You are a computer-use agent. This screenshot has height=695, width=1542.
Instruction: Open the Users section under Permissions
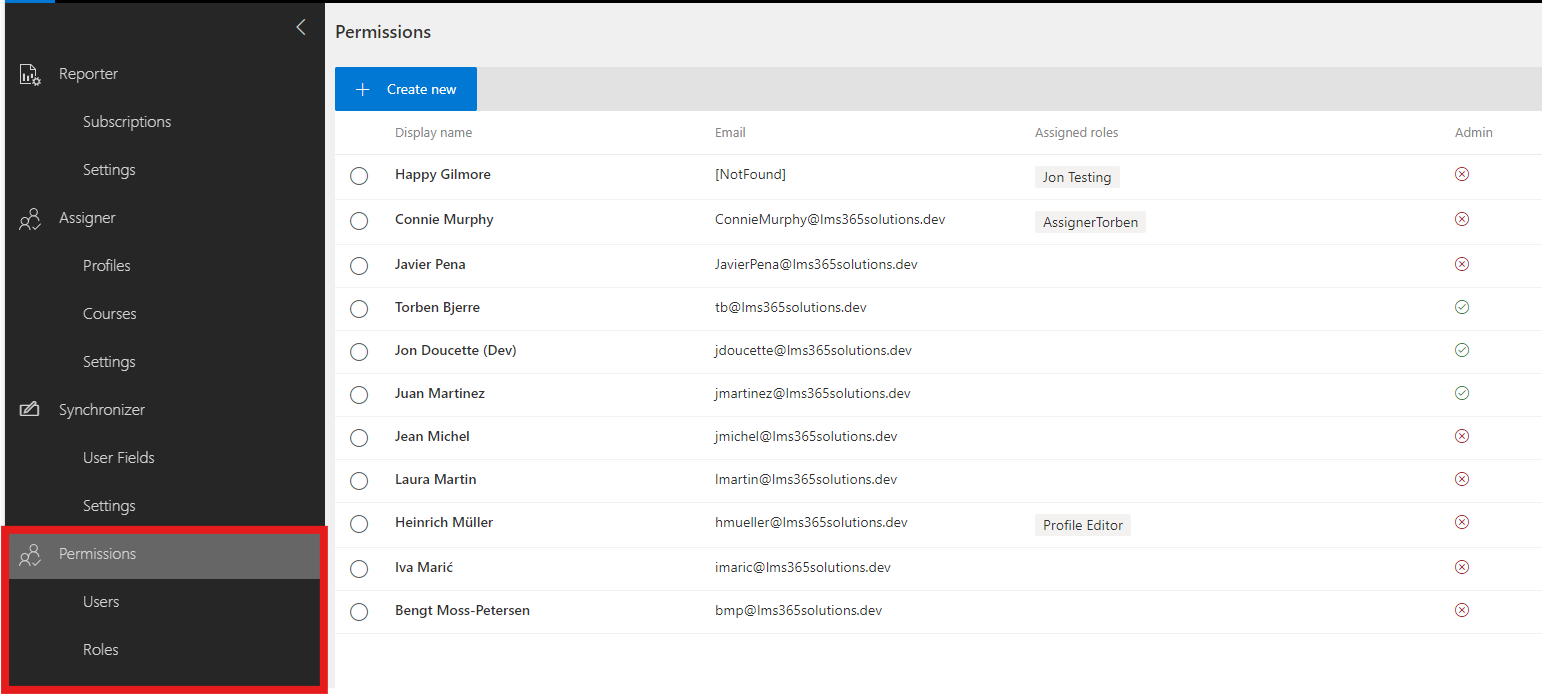click(x=101, y=601)
